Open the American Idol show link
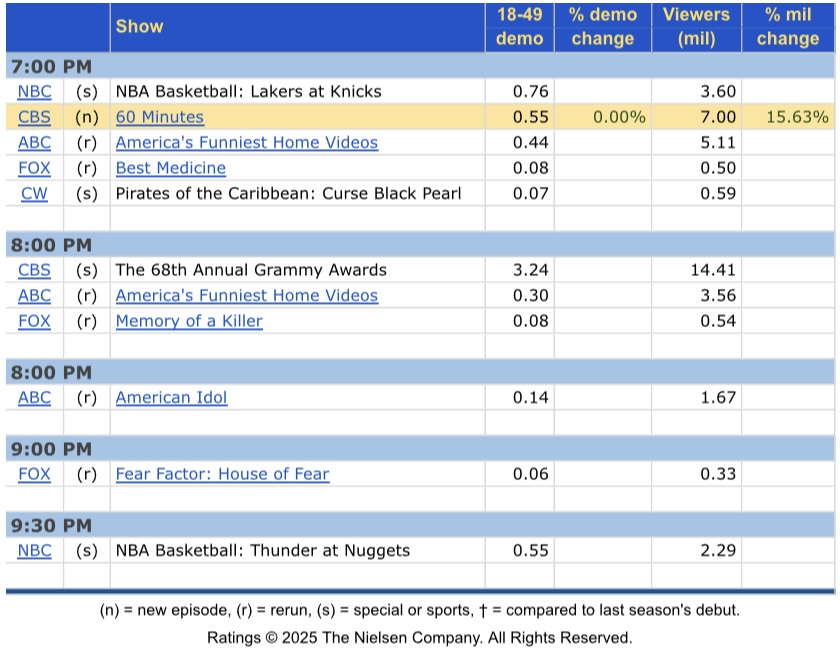 coord(171,398)
